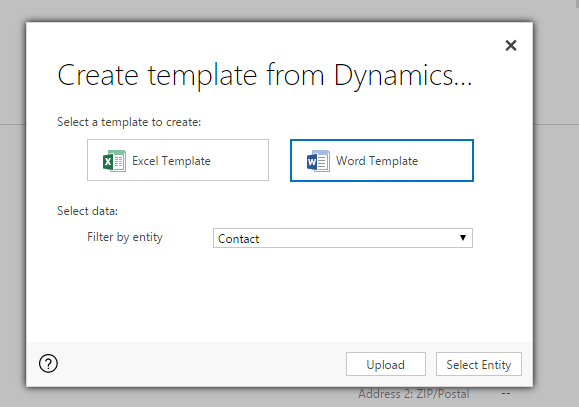Screen dimensions: 579x407
Task: Open help via the question mark icon
Action: [48, 364]
